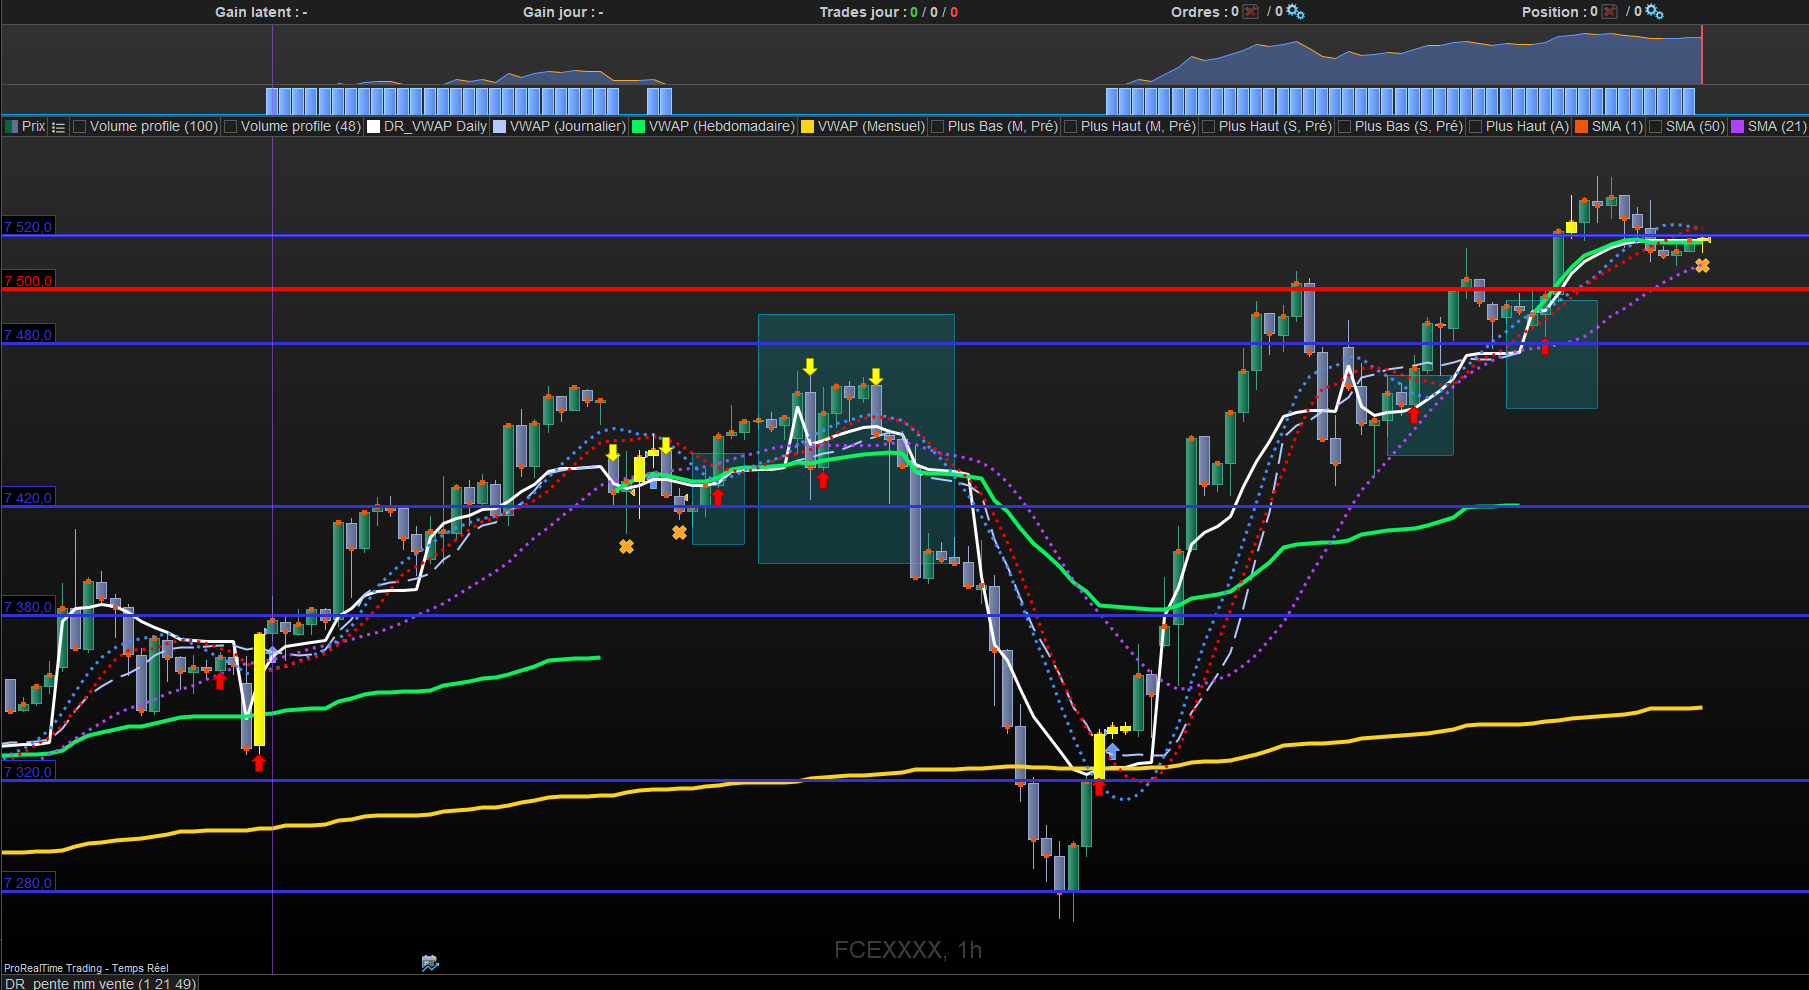
Task: Tick the Plus Bas (M, Pré) checkbox
Action: point(938,127)
